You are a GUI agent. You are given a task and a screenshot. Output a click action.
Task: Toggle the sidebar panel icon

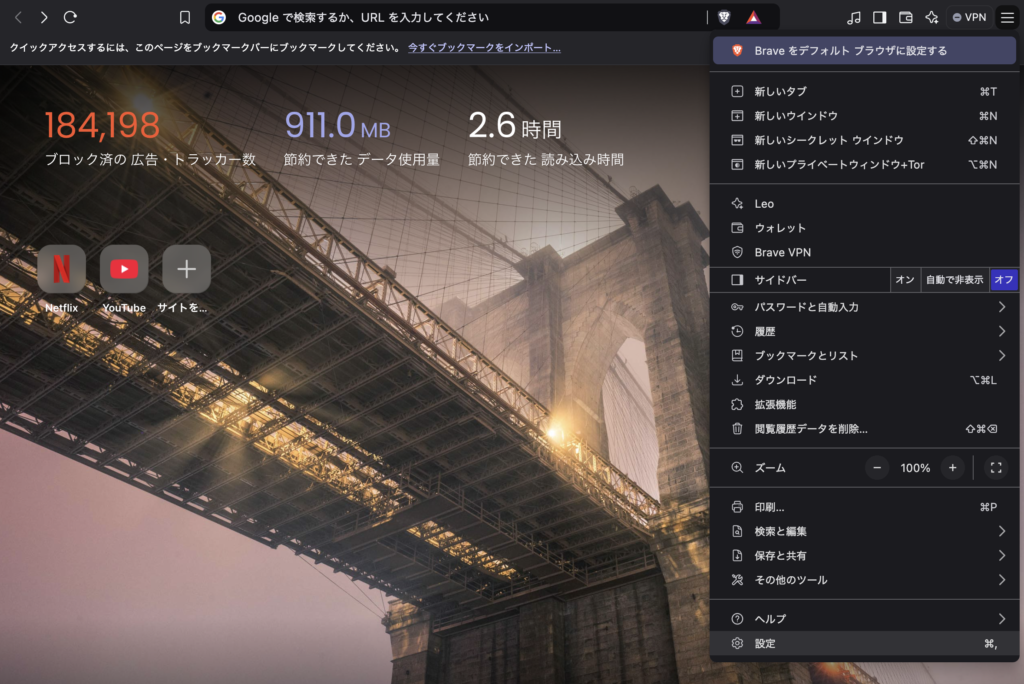point(880,17)
